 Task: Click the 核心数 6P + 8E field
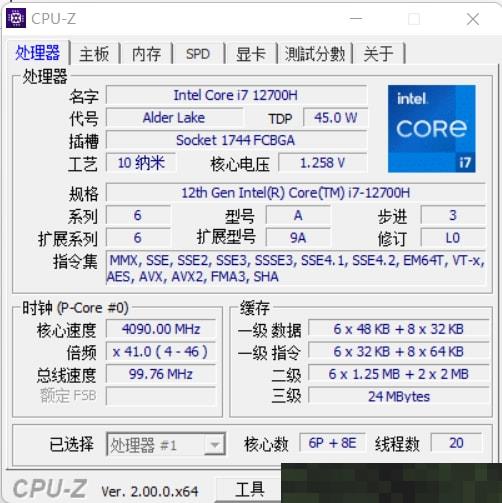(332, 443)
